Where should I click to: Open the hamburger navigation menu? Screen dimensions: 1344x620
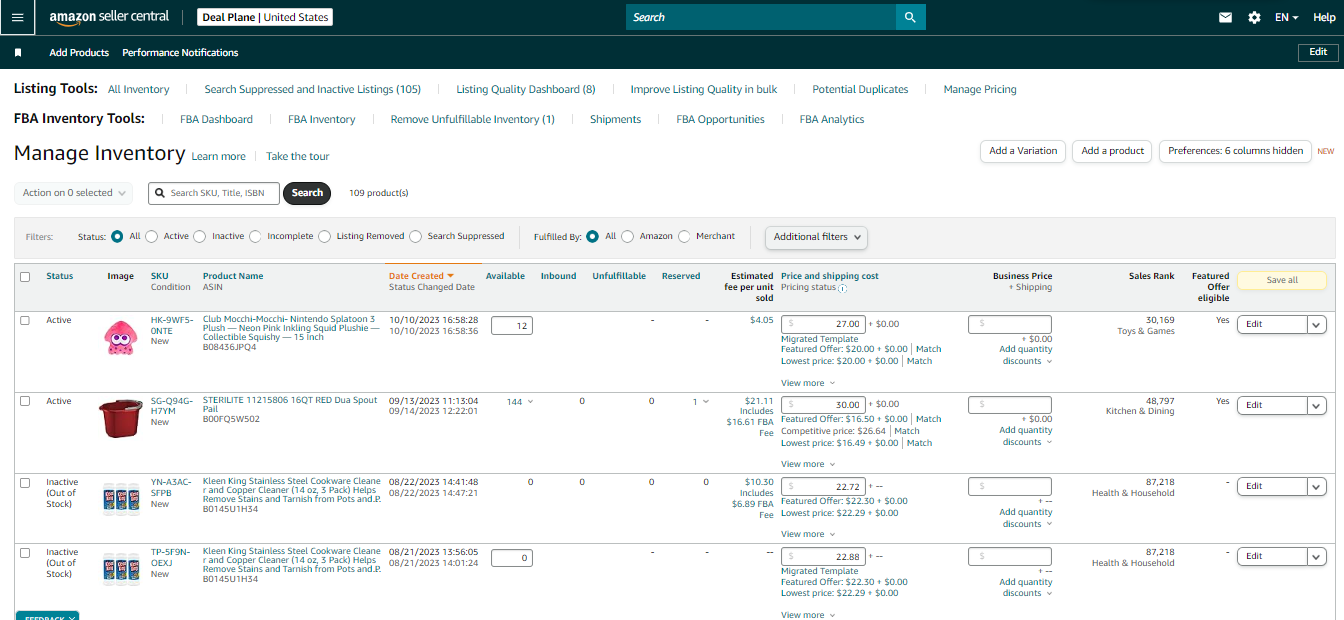click(17, 17)
